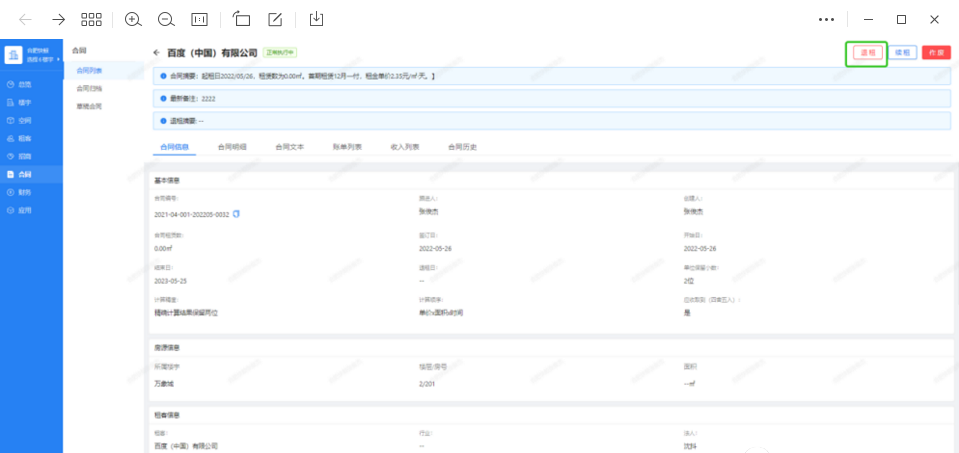Show image at actual size (1:1)
This screenshot has width=959, height=453.
(200, 19)
